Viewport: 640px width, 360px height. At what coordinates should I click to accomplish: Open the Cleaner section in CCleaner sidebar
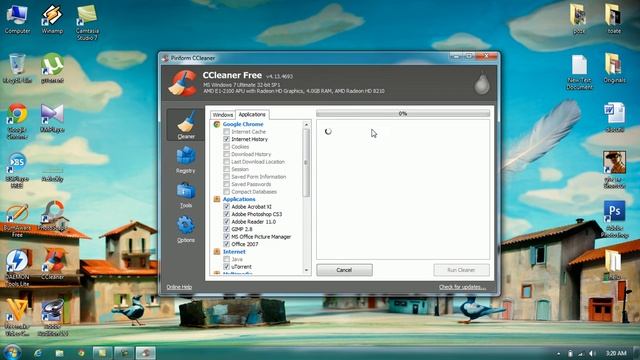186,125
